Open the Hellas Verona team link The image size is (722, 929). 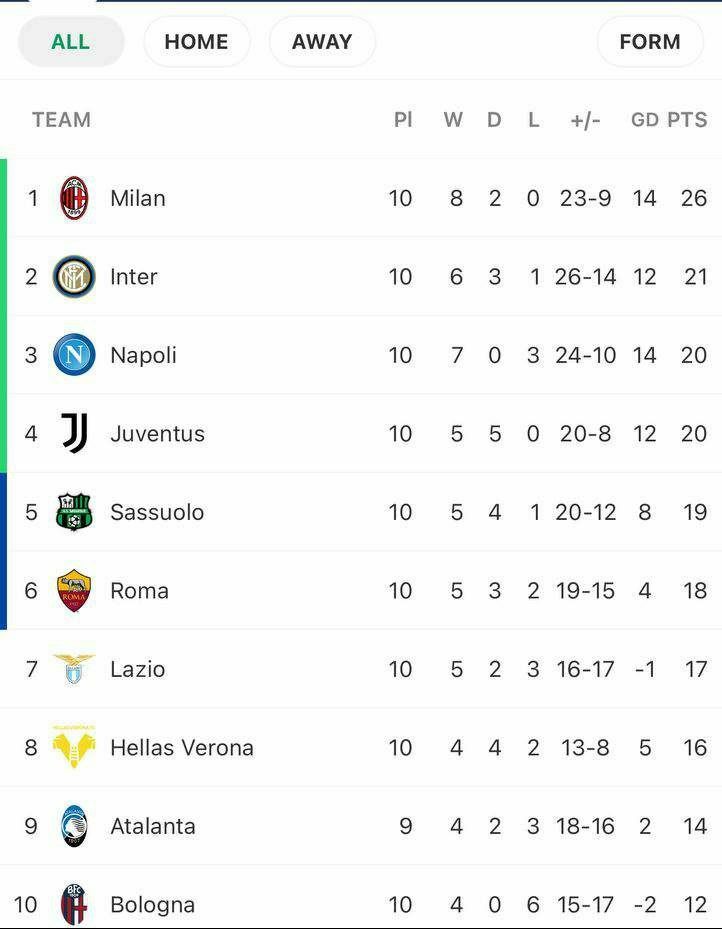[x=182, y=747]
